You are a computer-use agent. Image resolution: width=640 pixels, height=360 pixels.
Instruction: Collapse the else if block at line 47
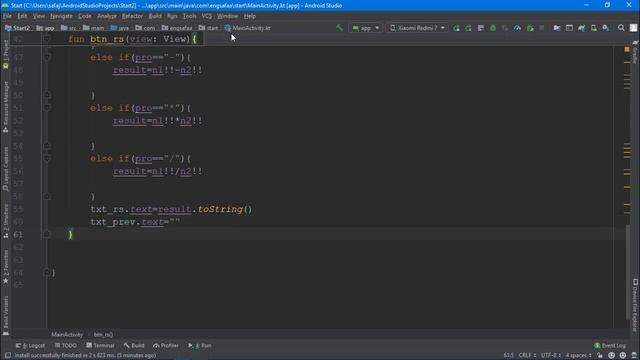click(x=47, y=57)
